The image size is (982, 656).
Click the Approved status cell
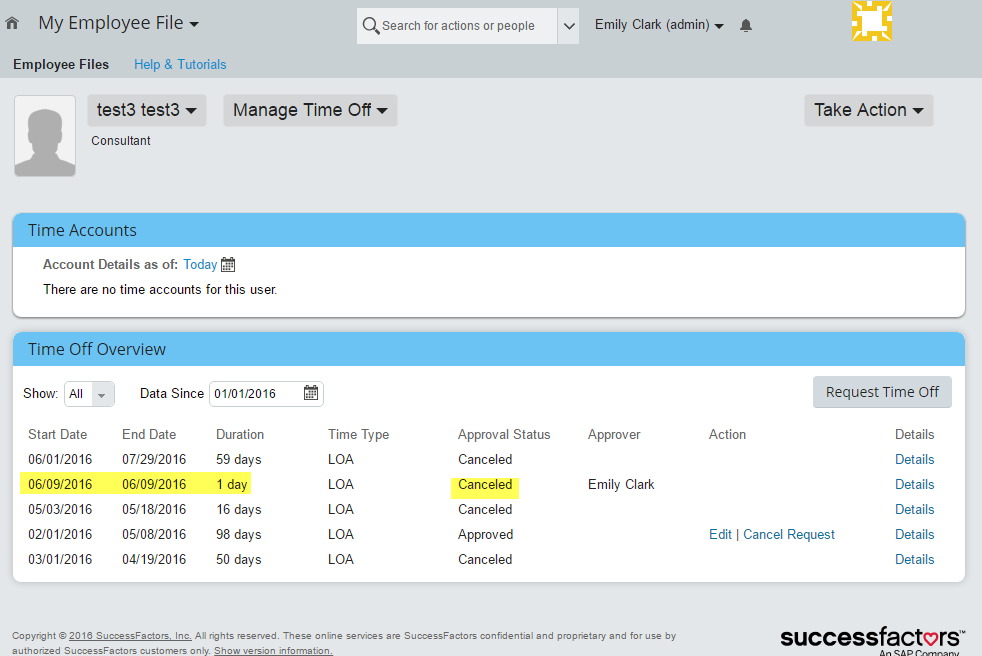[485, 534]
